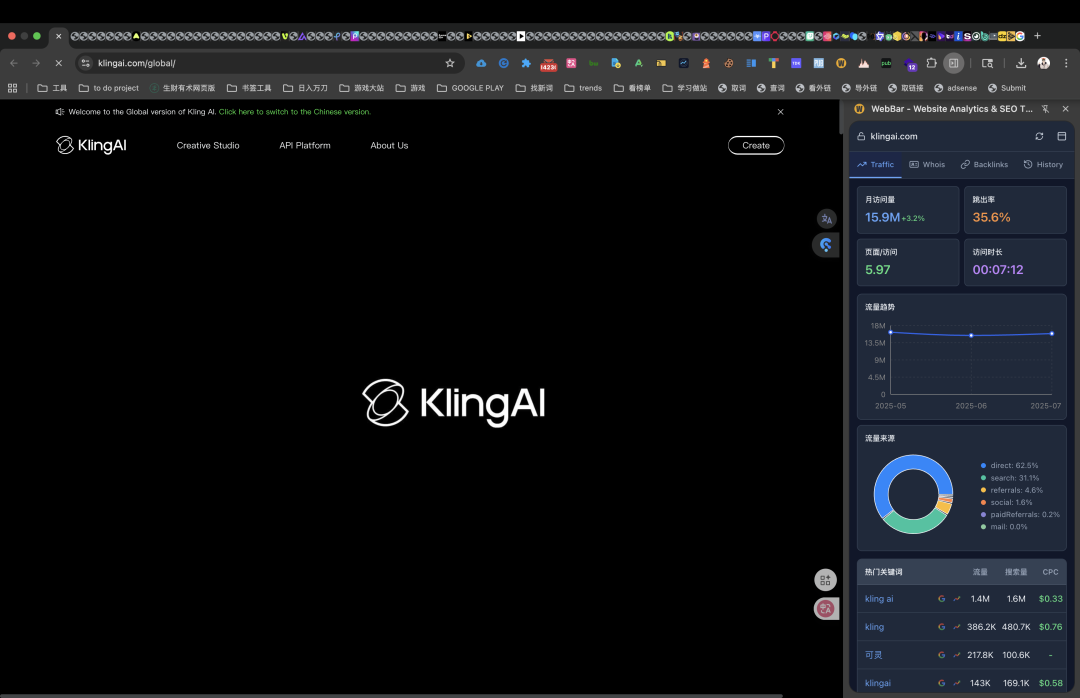Click the Submit bookmark
The width and height of the screenshot is (1080, 698).
click(x=1007, y=88)
